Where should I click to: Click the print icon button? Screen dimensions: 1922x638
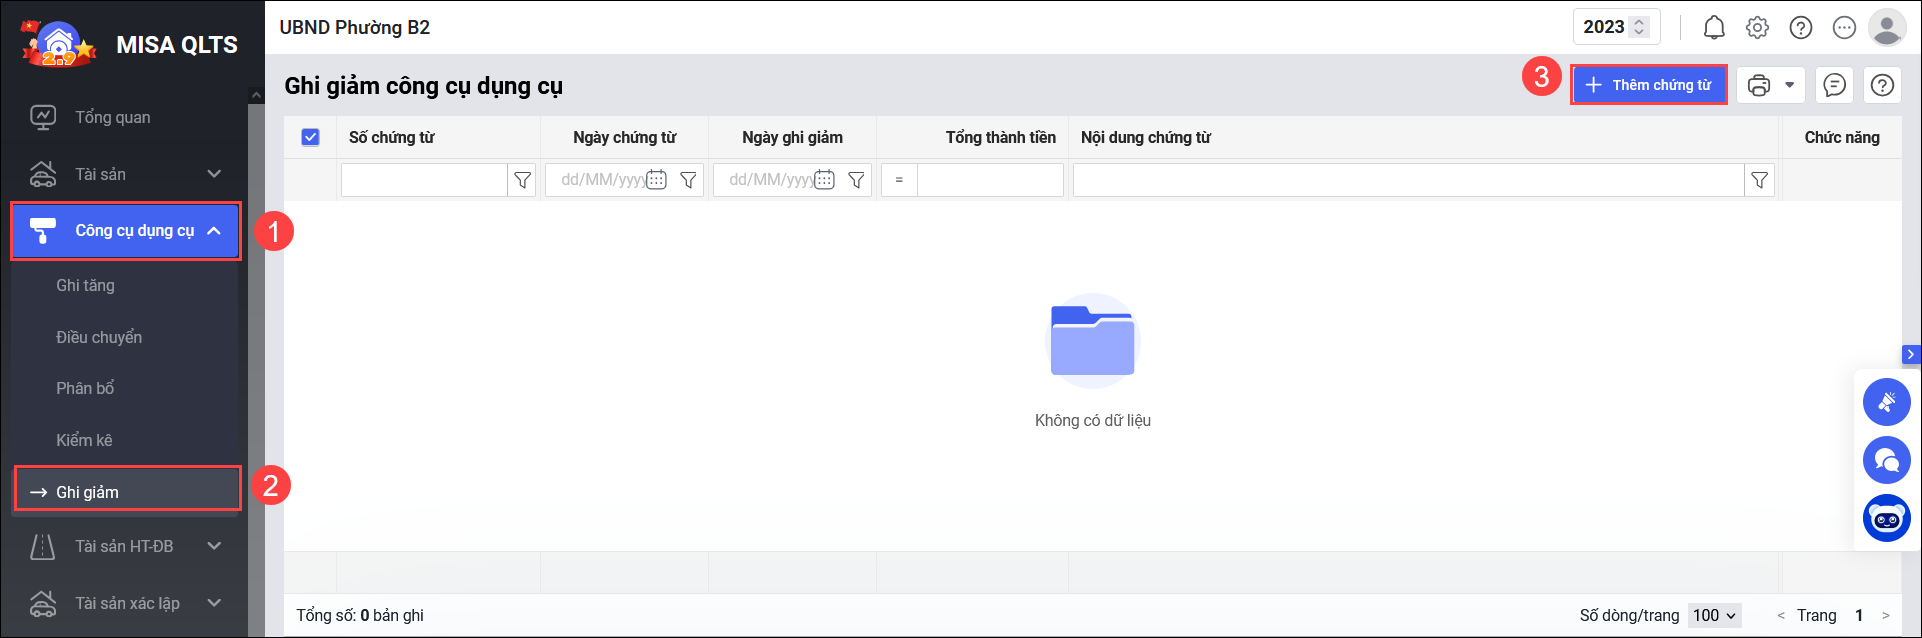coord(1758,86)
